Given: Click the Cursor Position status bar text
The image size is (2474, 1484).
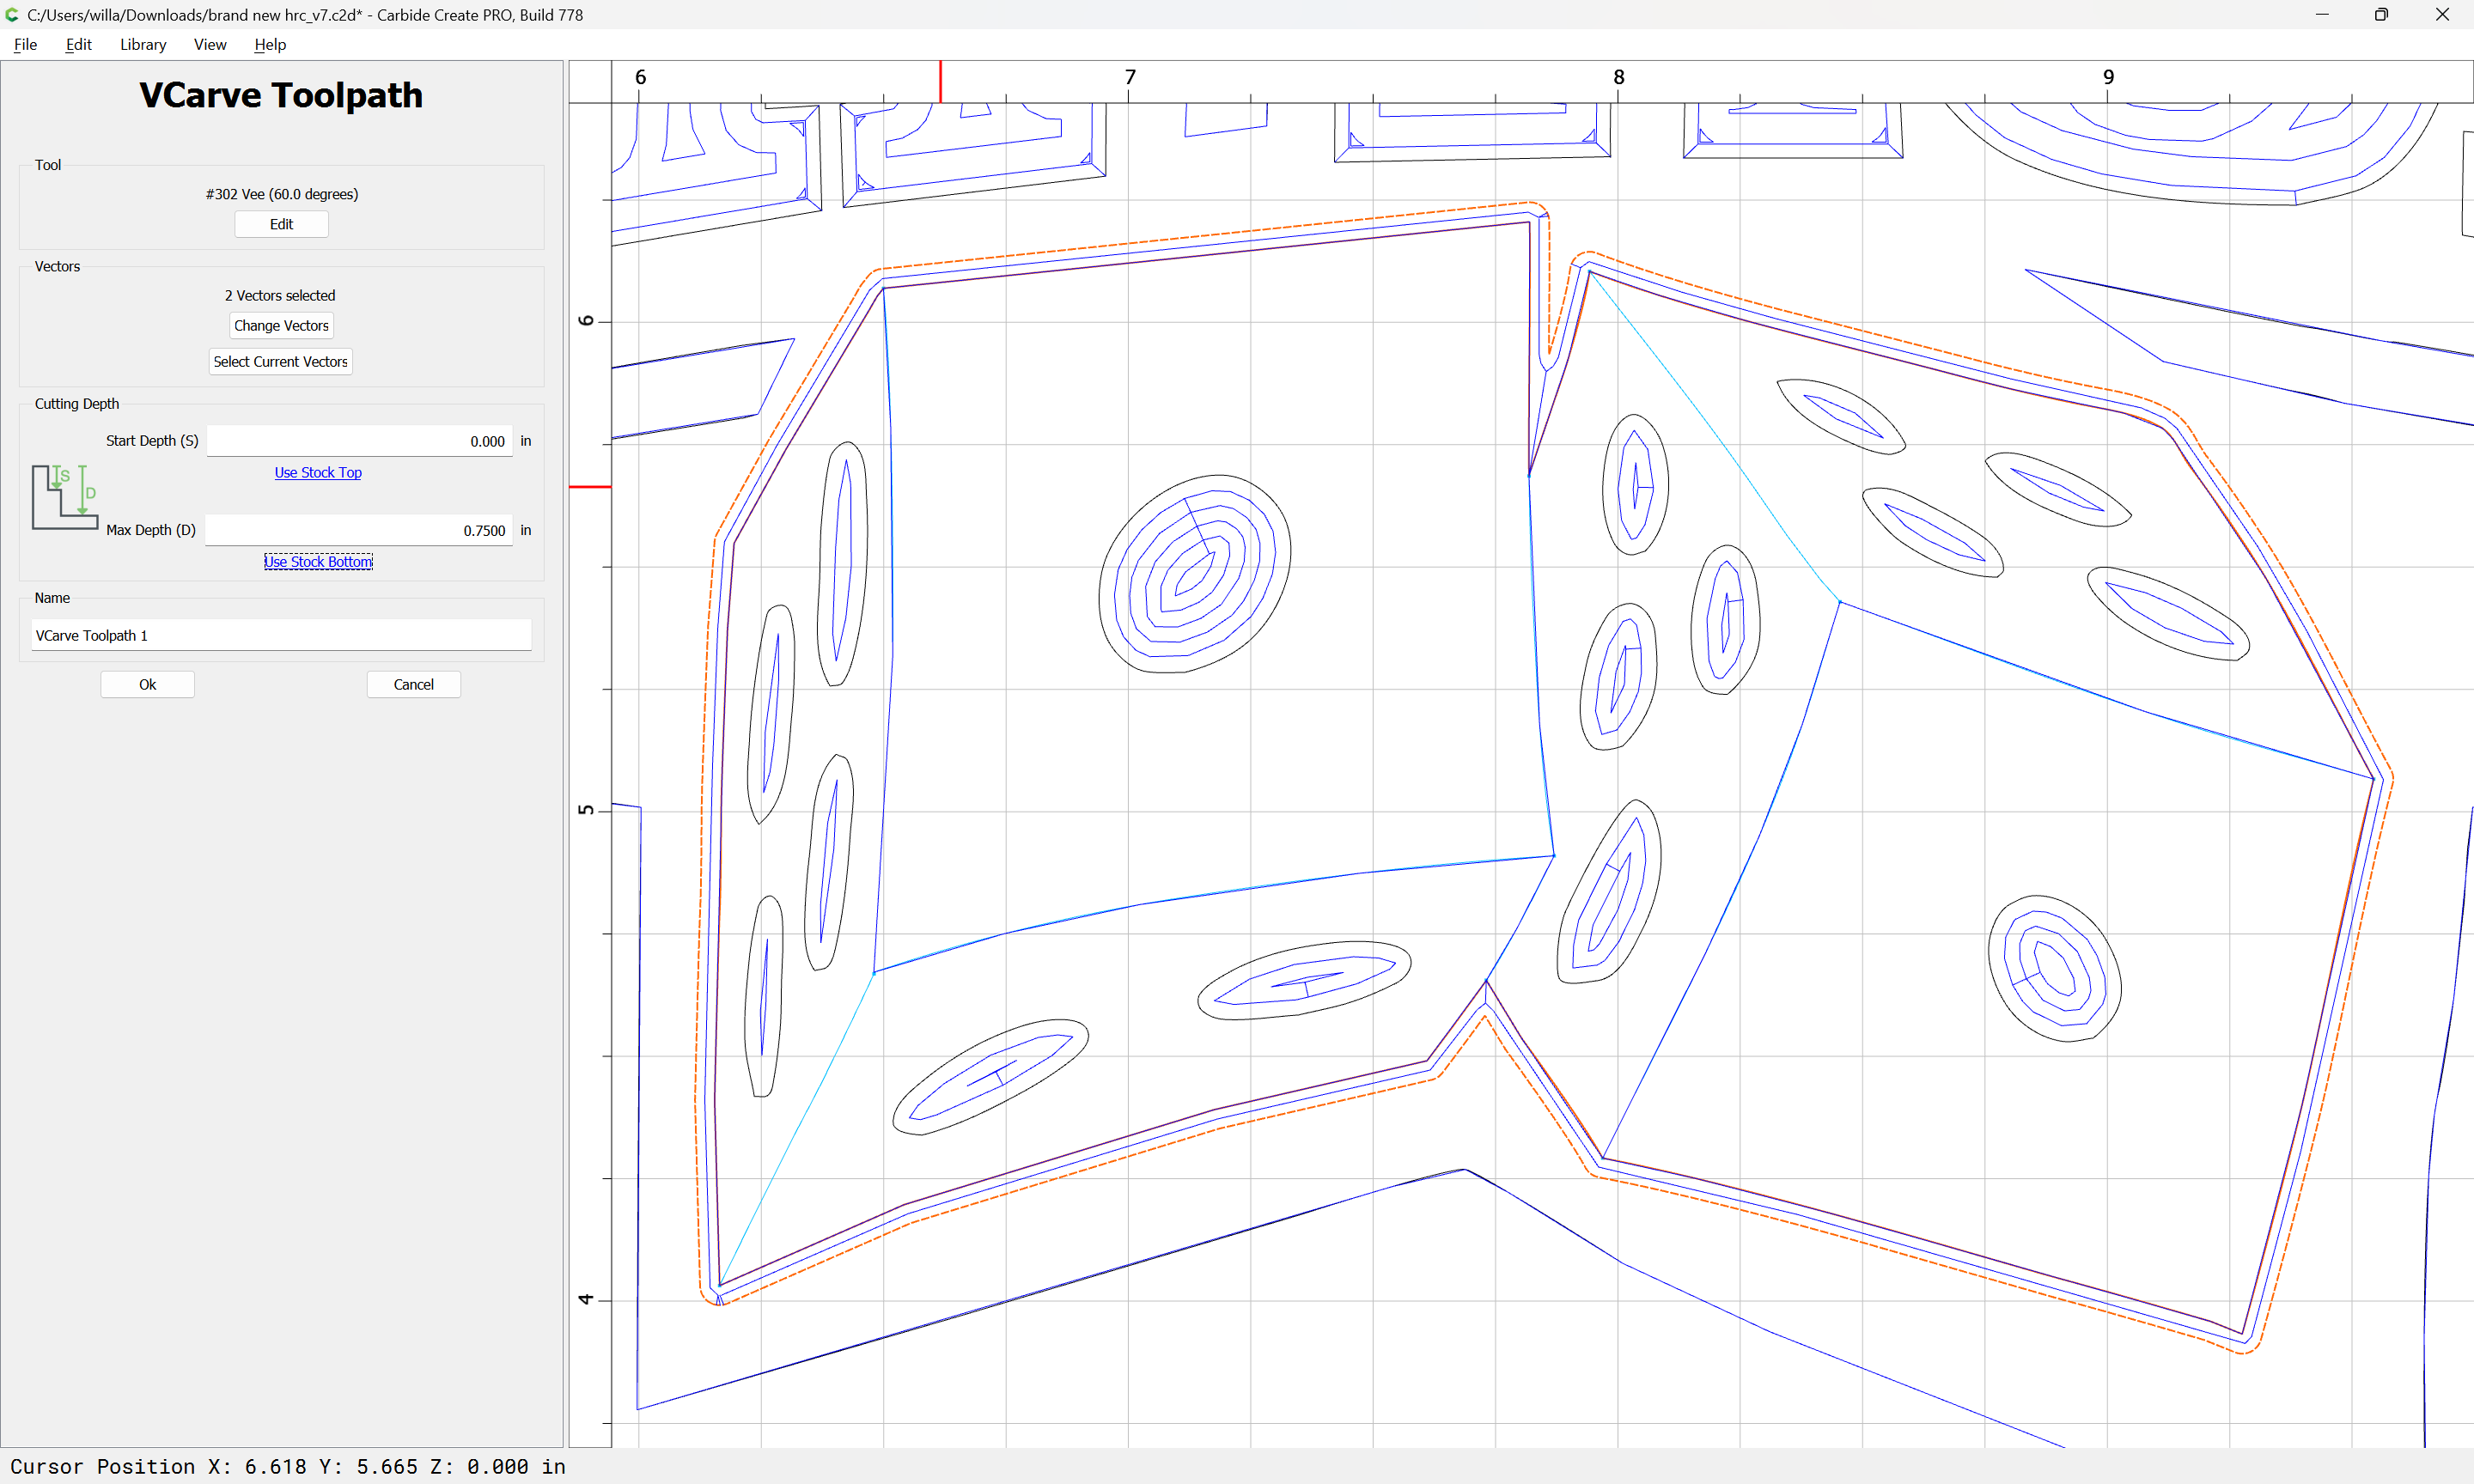Looking at the screenshot, I should click(x=288, y=1466).
